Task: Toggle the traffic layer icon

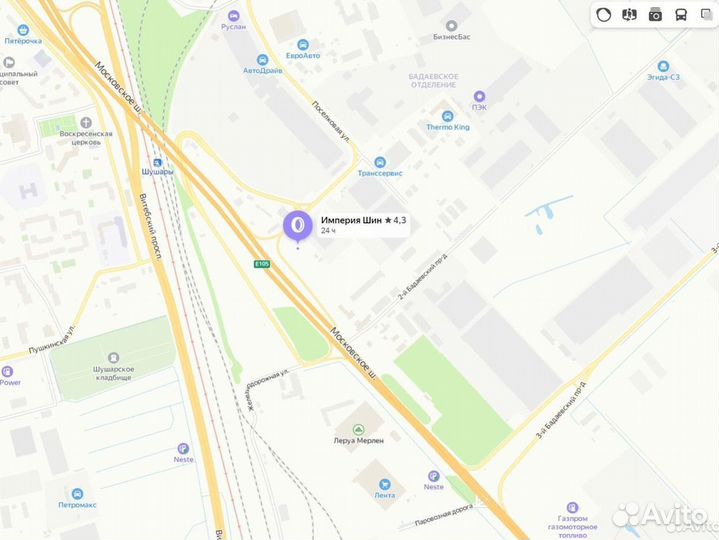Action: click(603, 15)
